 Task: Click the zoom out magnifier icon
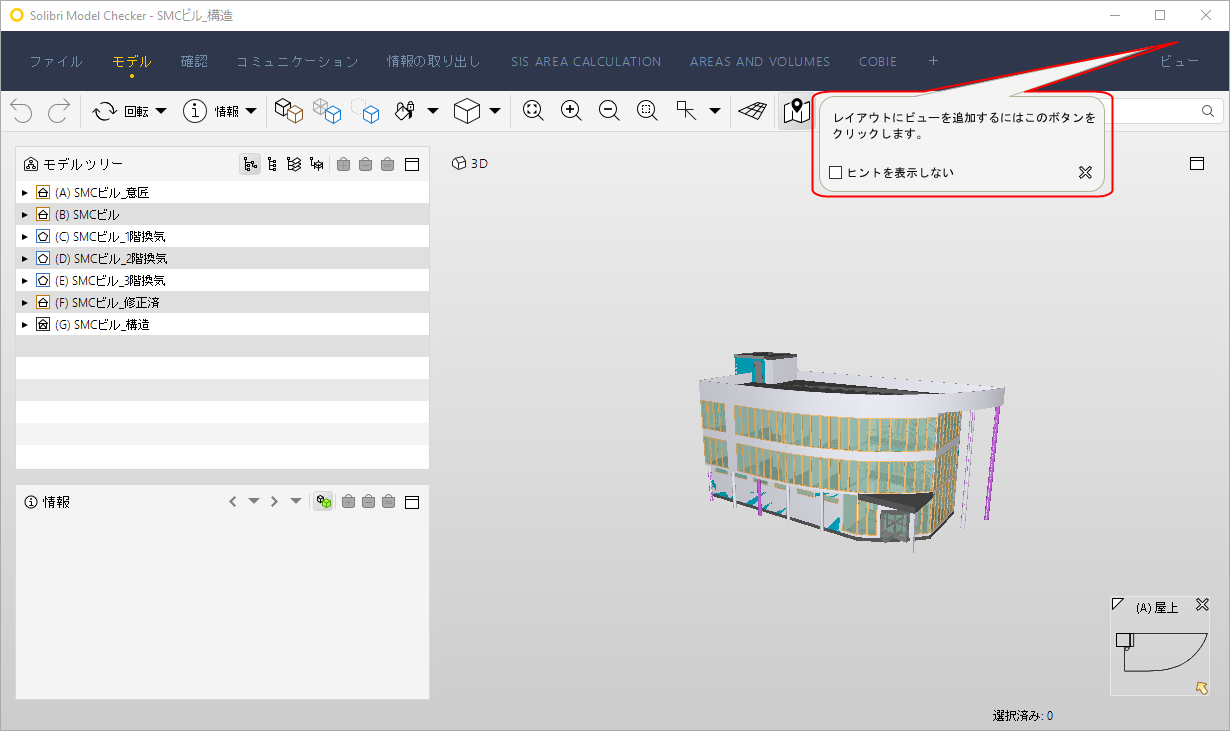609,111
